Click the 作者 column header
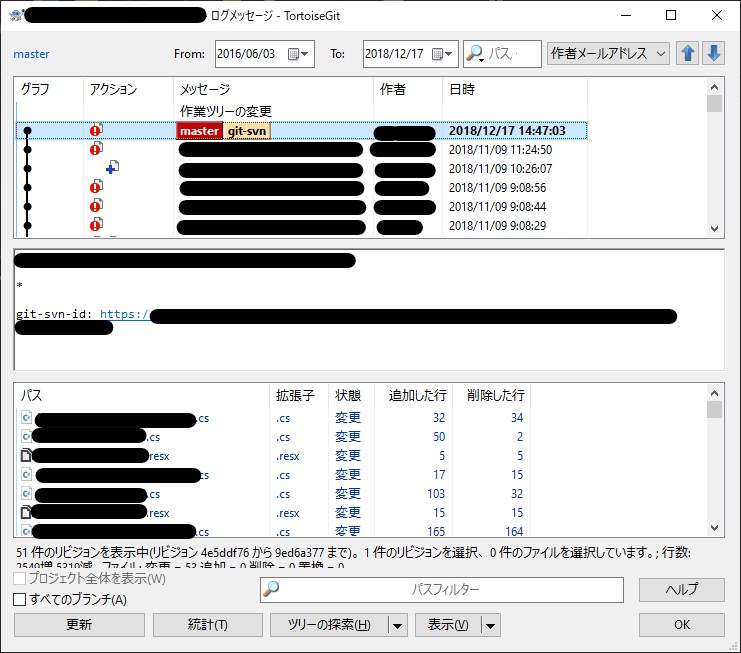 408,89
